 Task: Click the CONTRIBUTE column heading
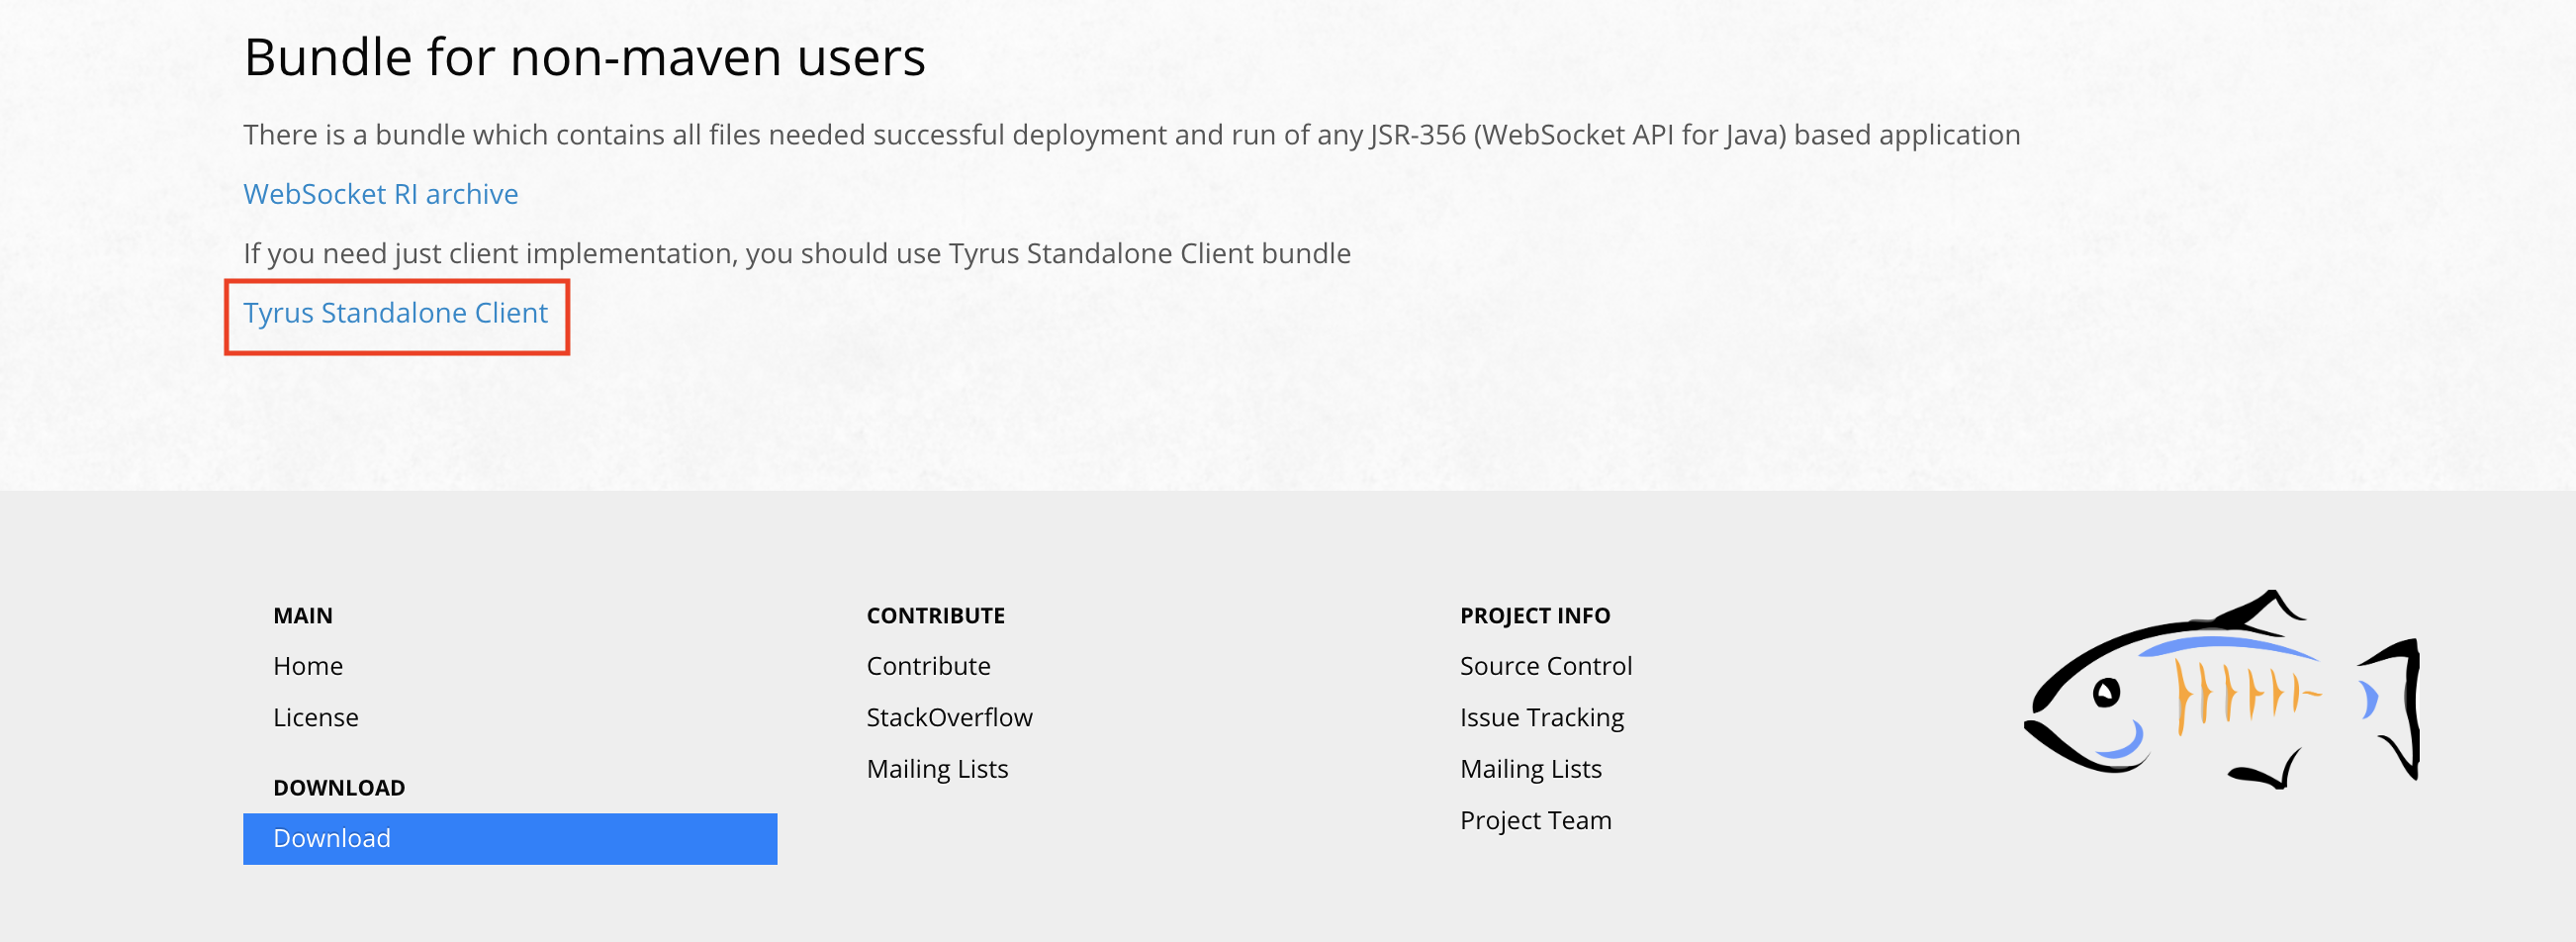[x=935, y=616]
